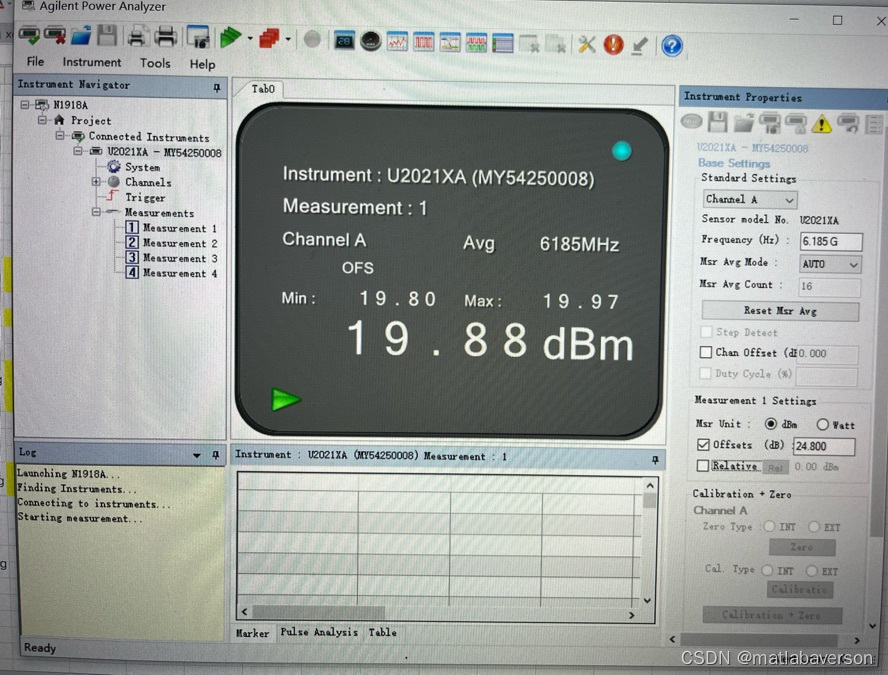888x675 pixels.
Task: Click the gray Preset oval icon in Instrument Properties
Action: coord(692,121)
